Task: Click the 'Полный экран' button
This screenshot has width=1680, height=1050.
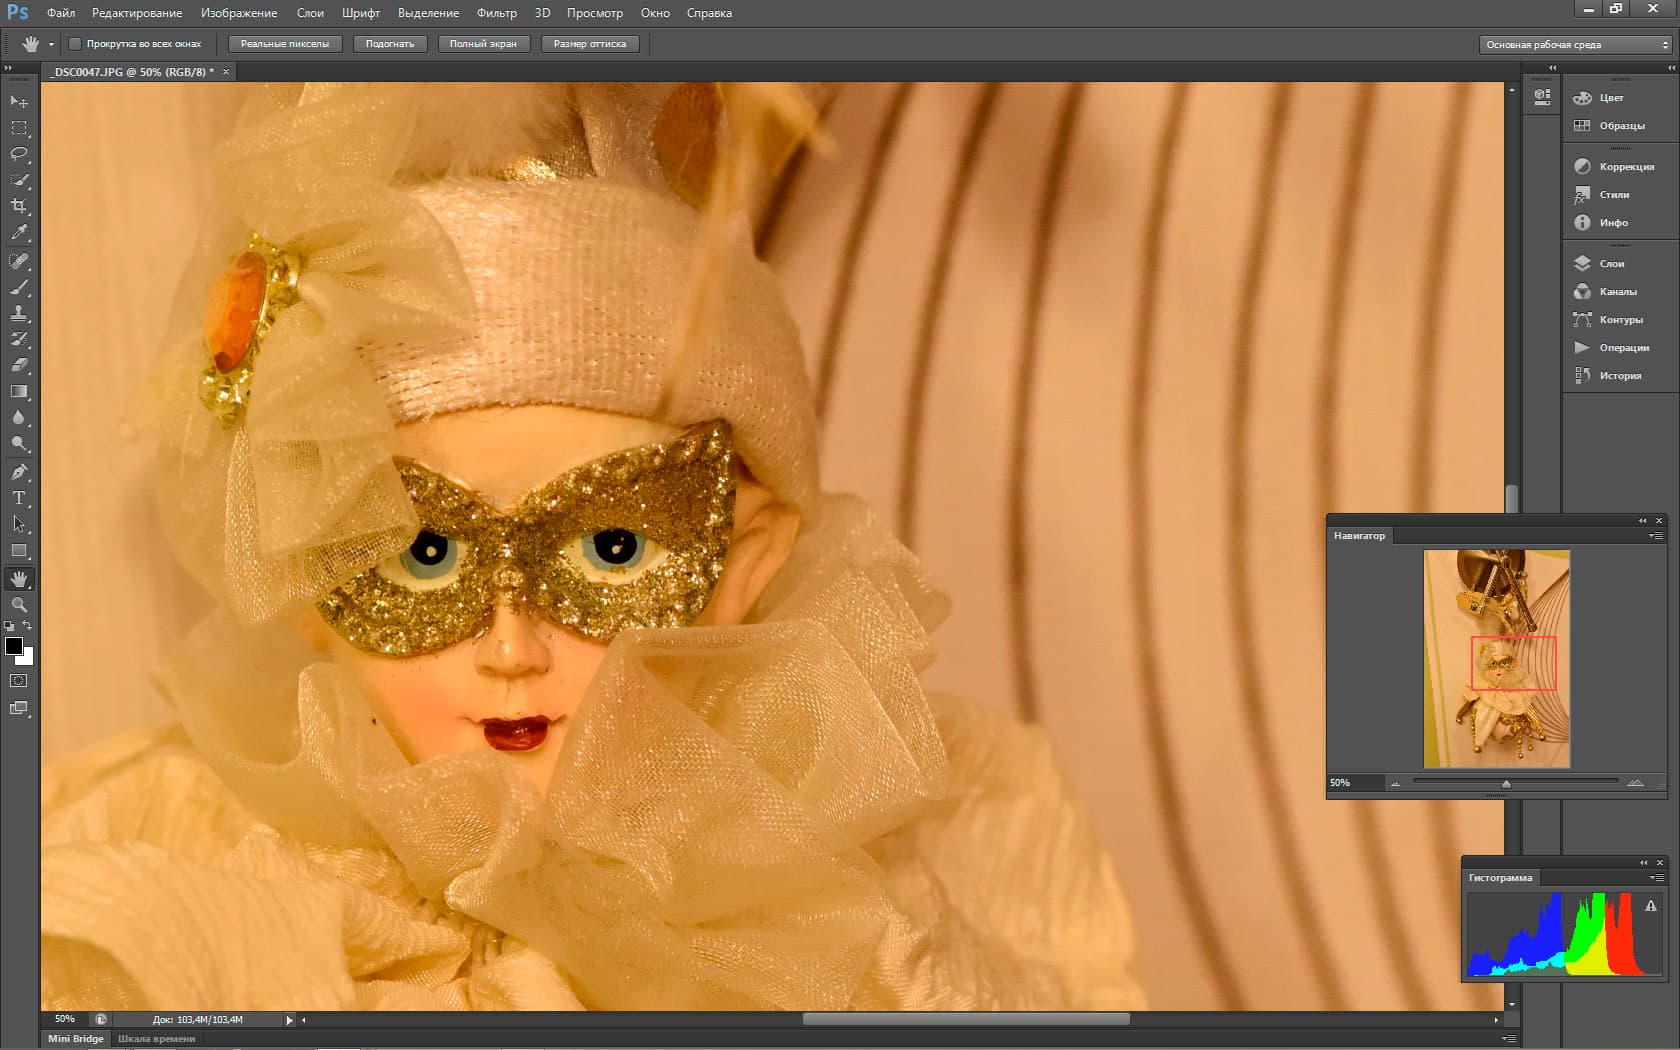Action: click(x=483, y=44)
